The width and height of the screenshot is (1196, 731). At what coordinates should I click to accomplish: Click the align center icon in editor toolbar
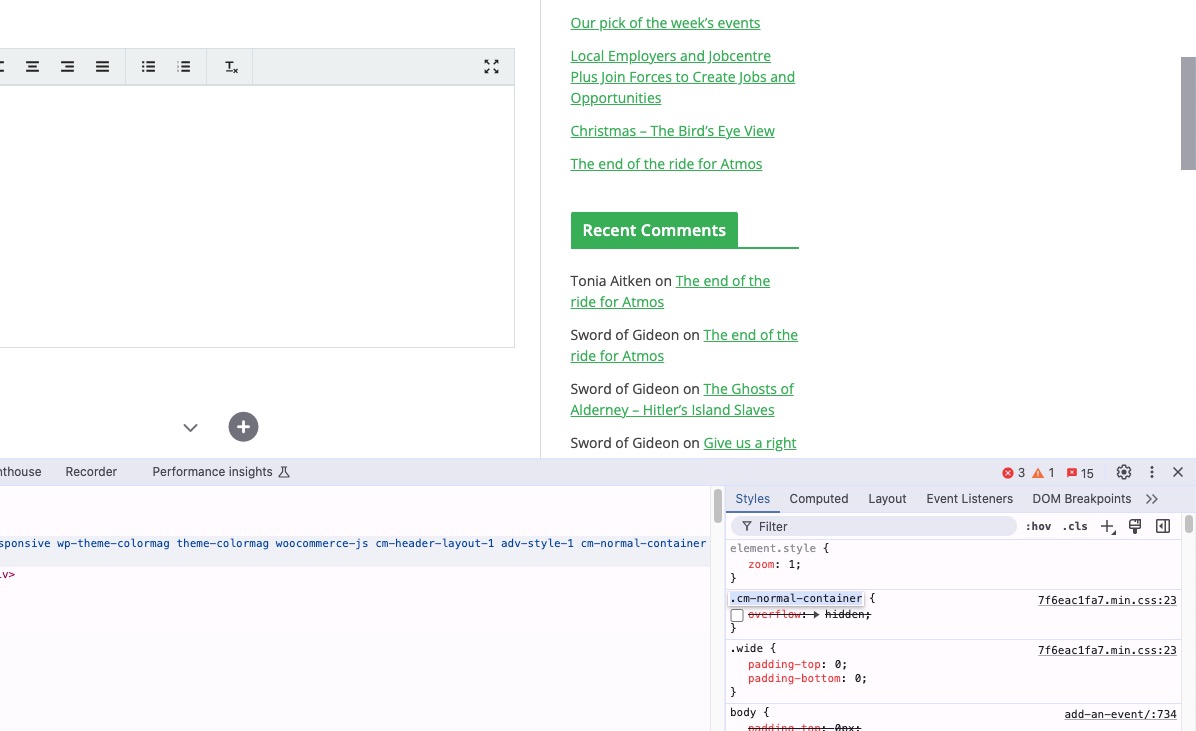click(33, 67)
